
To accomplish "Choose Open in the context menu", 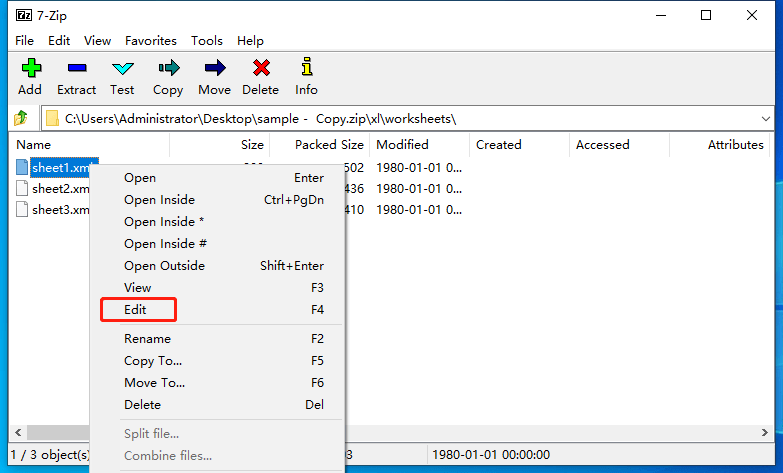I will point(218,178).
